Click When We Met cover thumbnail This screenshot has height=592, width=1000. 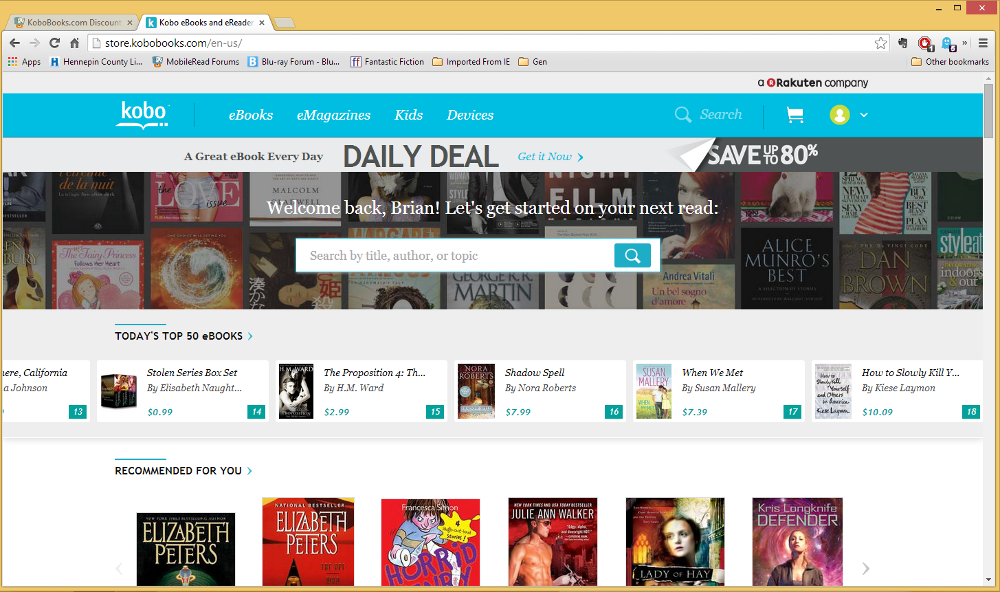654,391
